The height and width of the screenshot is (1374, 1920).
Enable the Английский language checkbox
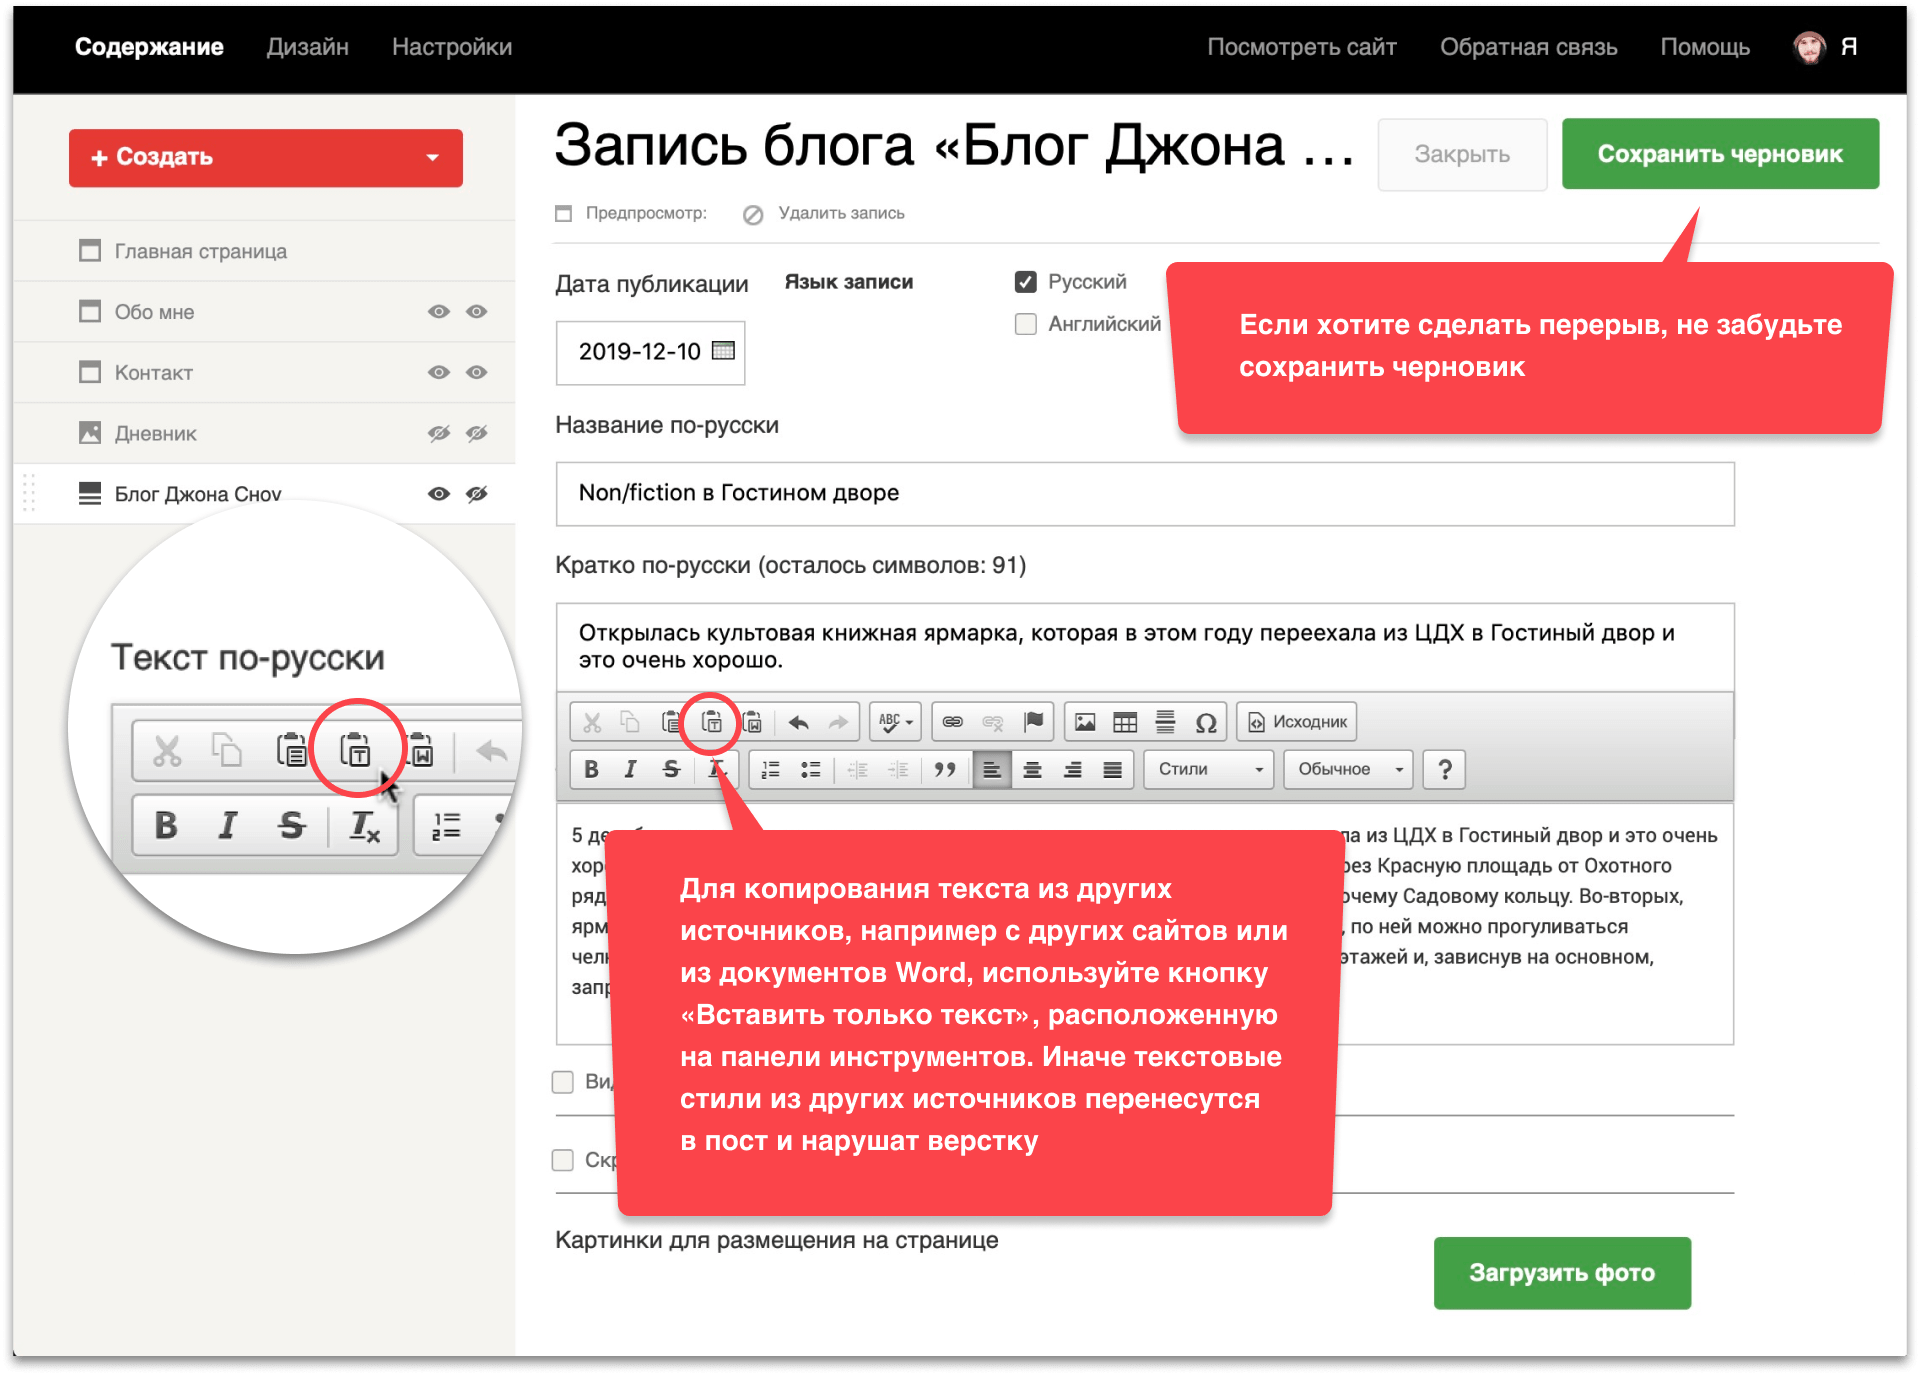pyautogui.click(x=1025, y=324)
